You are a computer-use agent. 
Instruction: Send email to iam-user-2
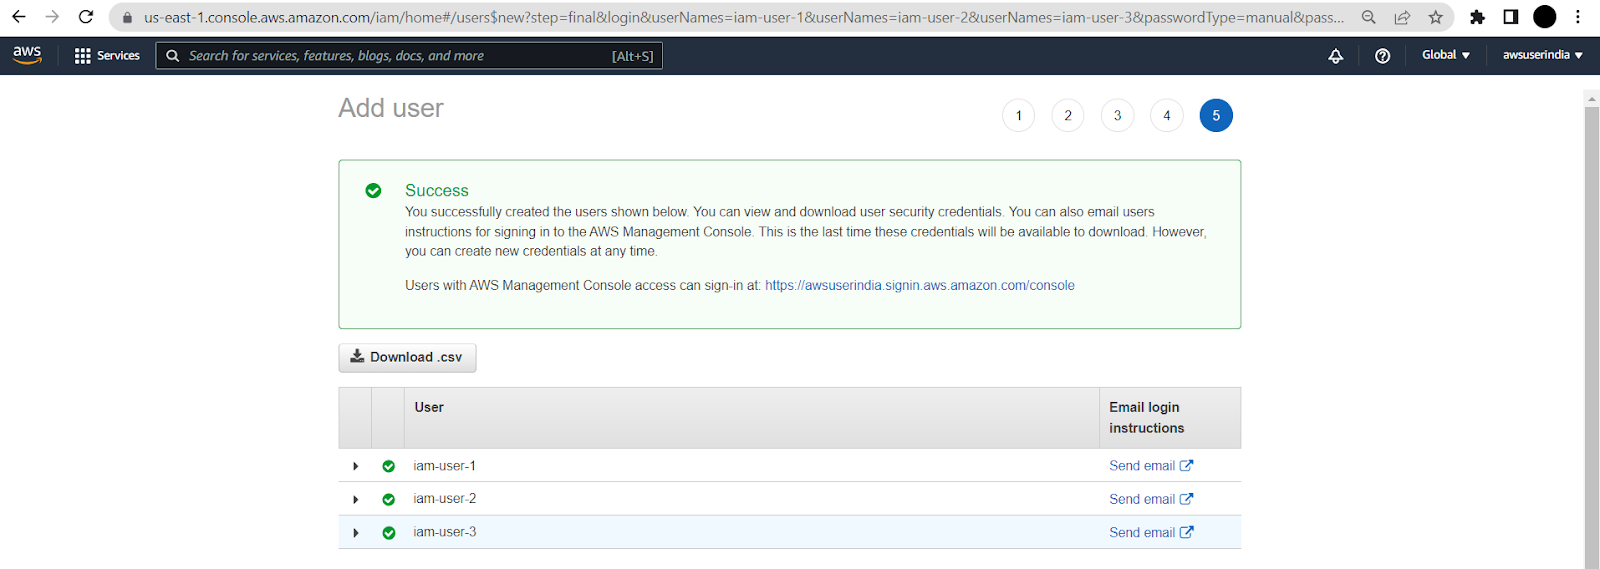[1151, 499]
